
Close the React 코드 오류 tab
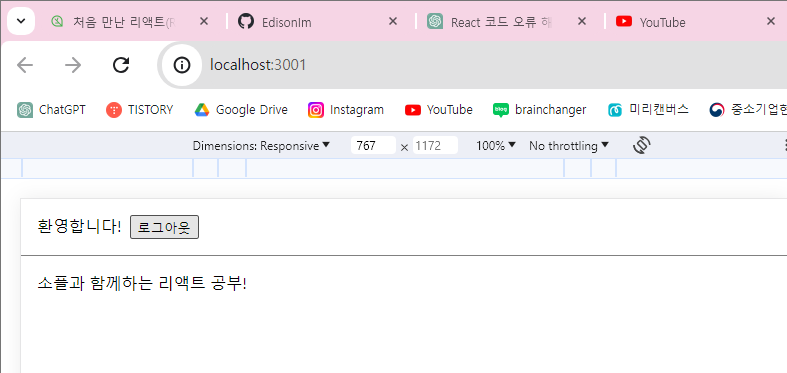point(582,21)
